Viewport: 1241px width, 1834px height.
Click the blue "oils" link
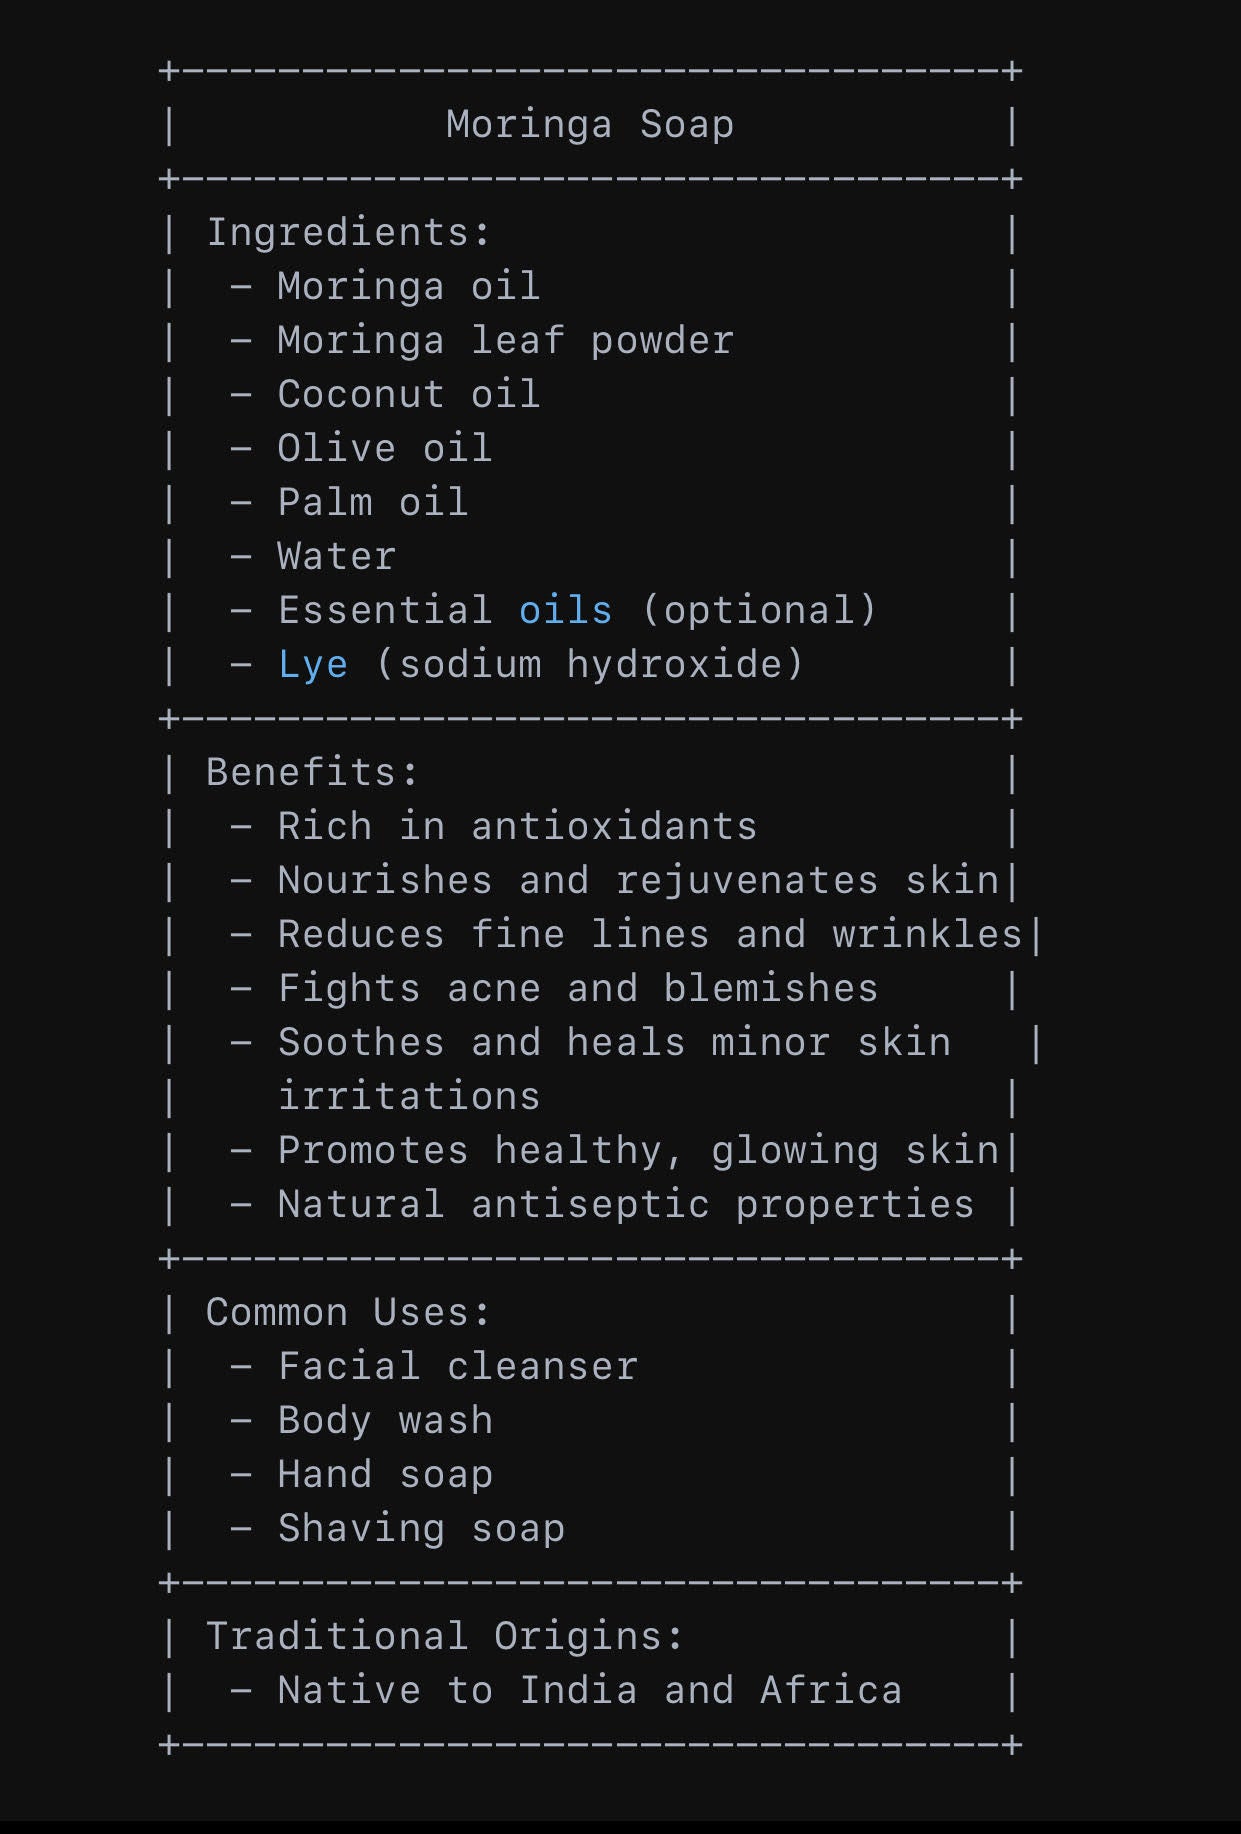[565, 610]
